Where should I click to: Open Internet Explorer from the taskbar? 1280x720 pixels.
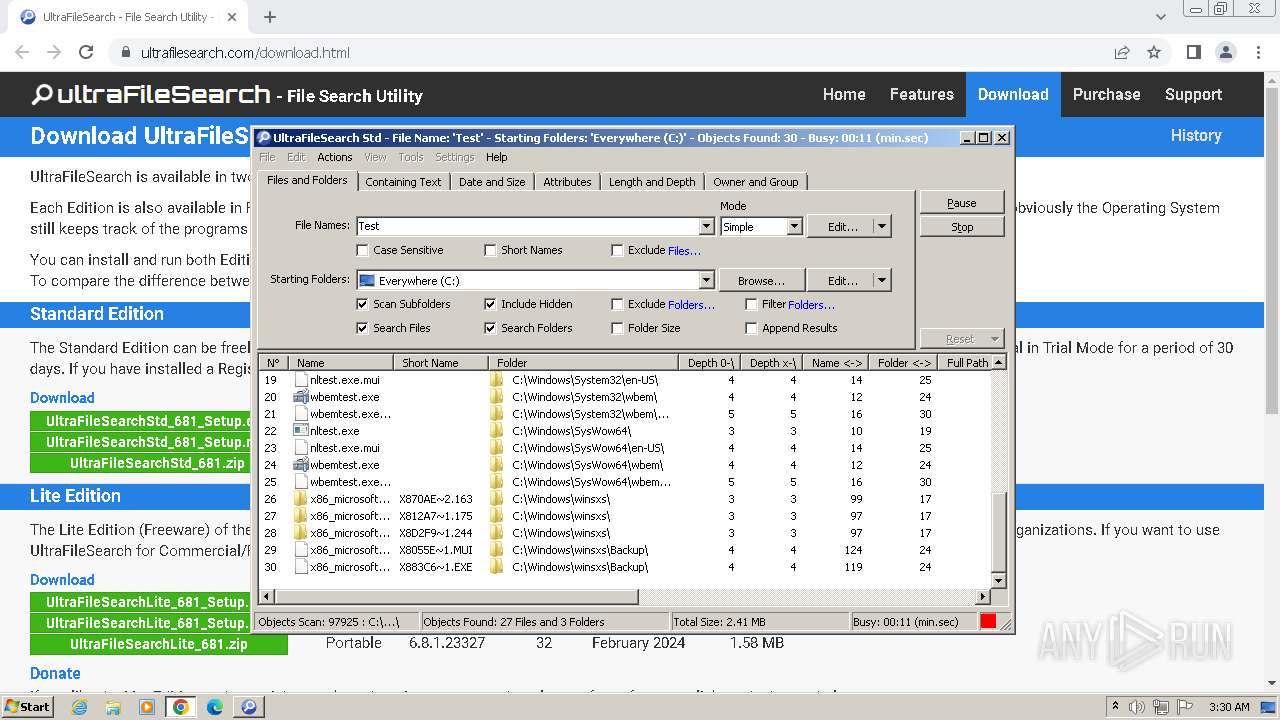coord(79,707)
